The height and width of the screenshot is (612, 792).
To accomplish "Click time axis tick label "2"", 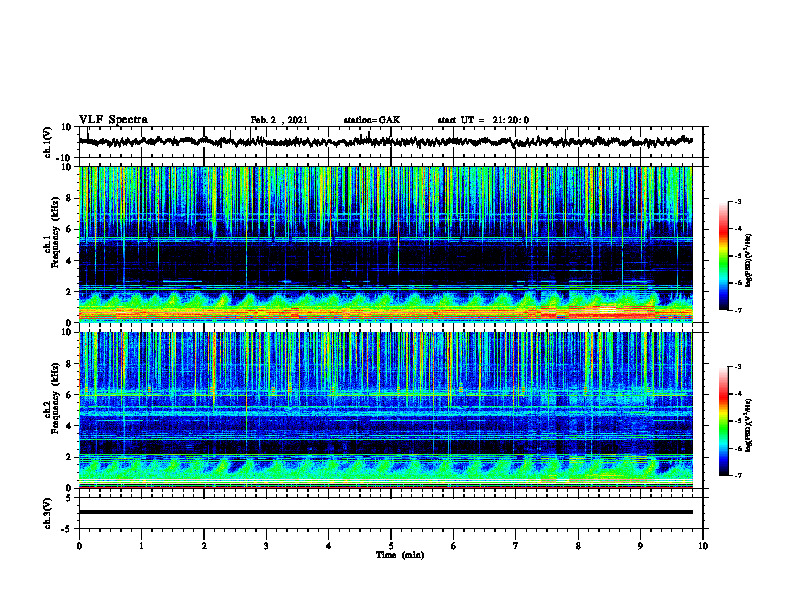I will (204, 546).
